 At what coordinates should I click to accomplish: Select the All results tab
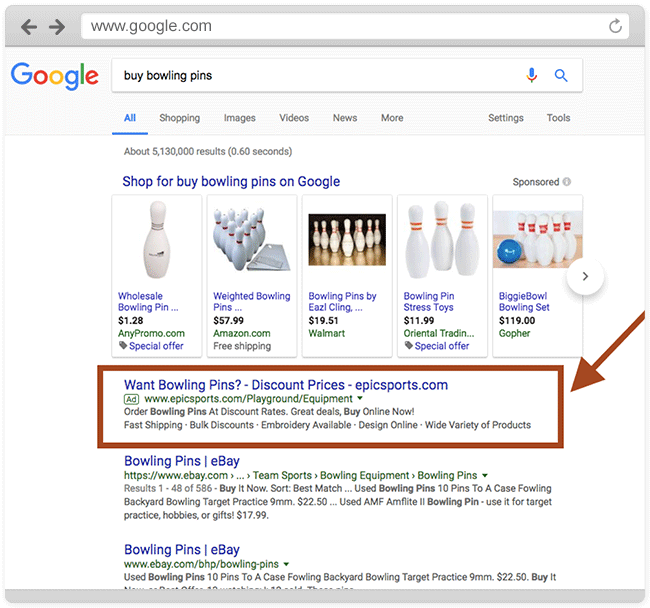coord(130,118)
